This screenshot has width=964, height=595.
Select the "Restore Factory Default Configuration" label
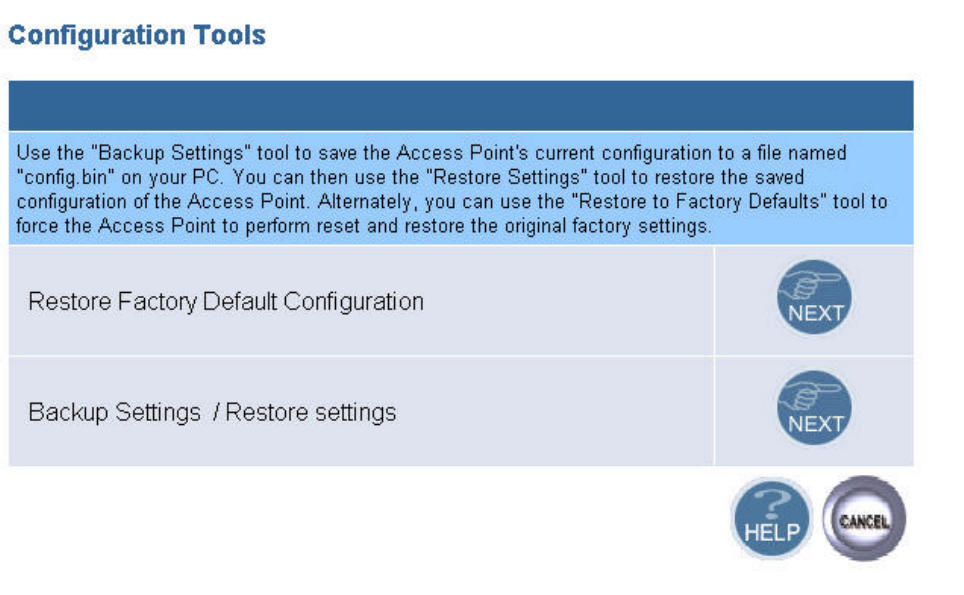click(x=226, y=302)
